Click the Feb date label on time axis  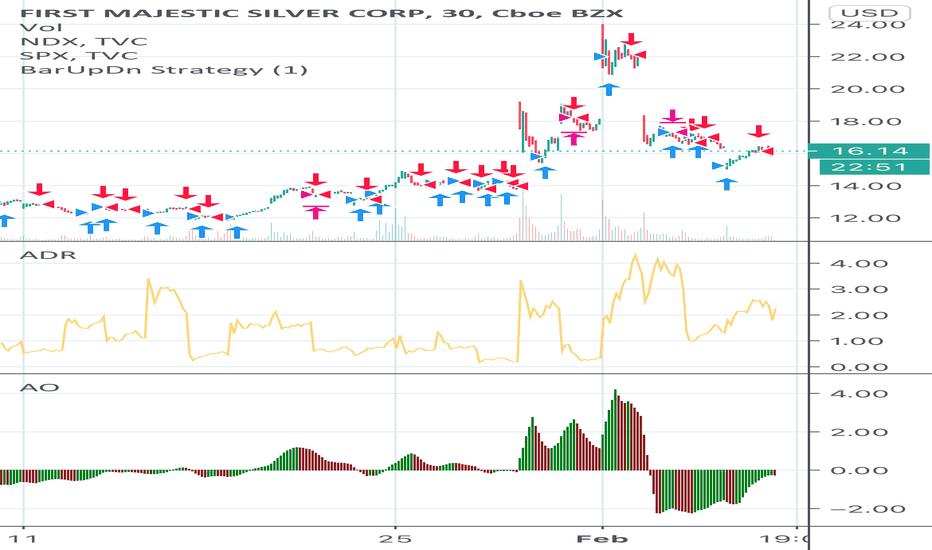[603, 539]
